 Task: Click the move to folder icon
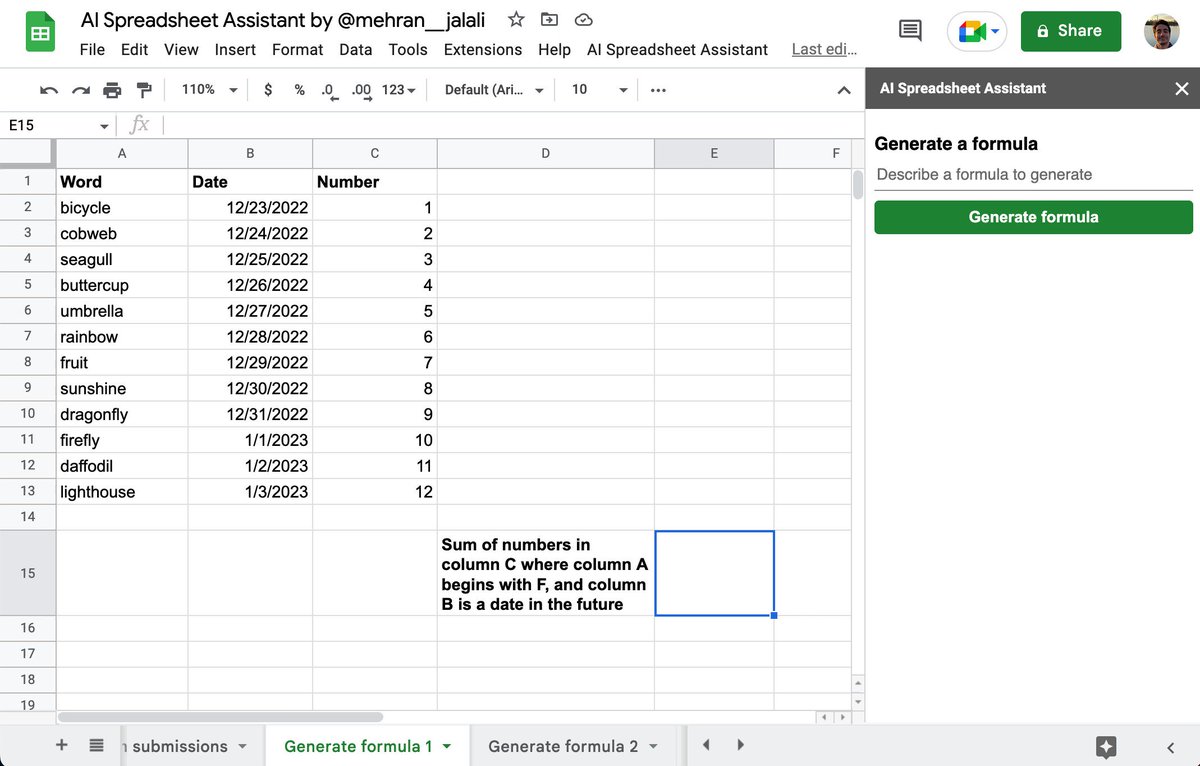pyautogui.click(x=550, y=19)
